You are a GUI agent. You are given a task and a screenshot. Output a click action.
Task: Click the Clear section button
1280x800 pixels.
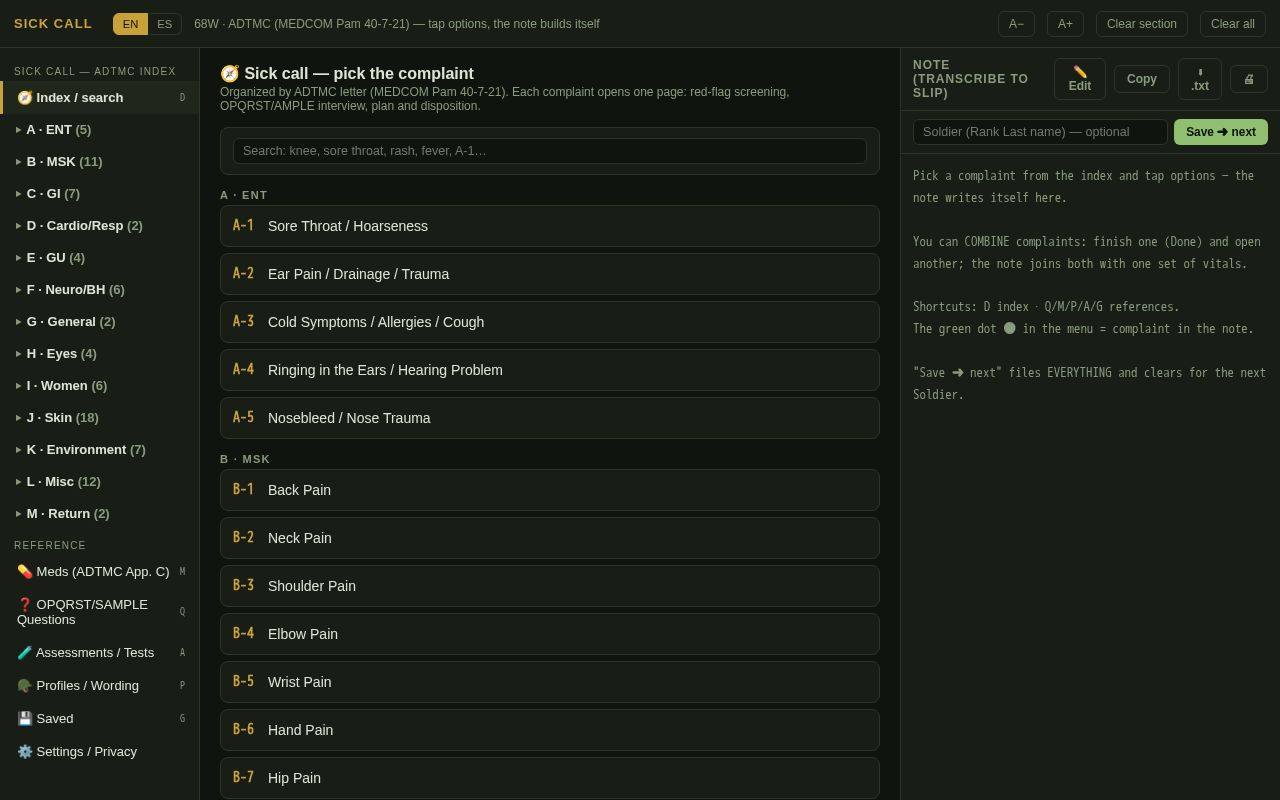pyautogui.click(x=1142, y=24)
